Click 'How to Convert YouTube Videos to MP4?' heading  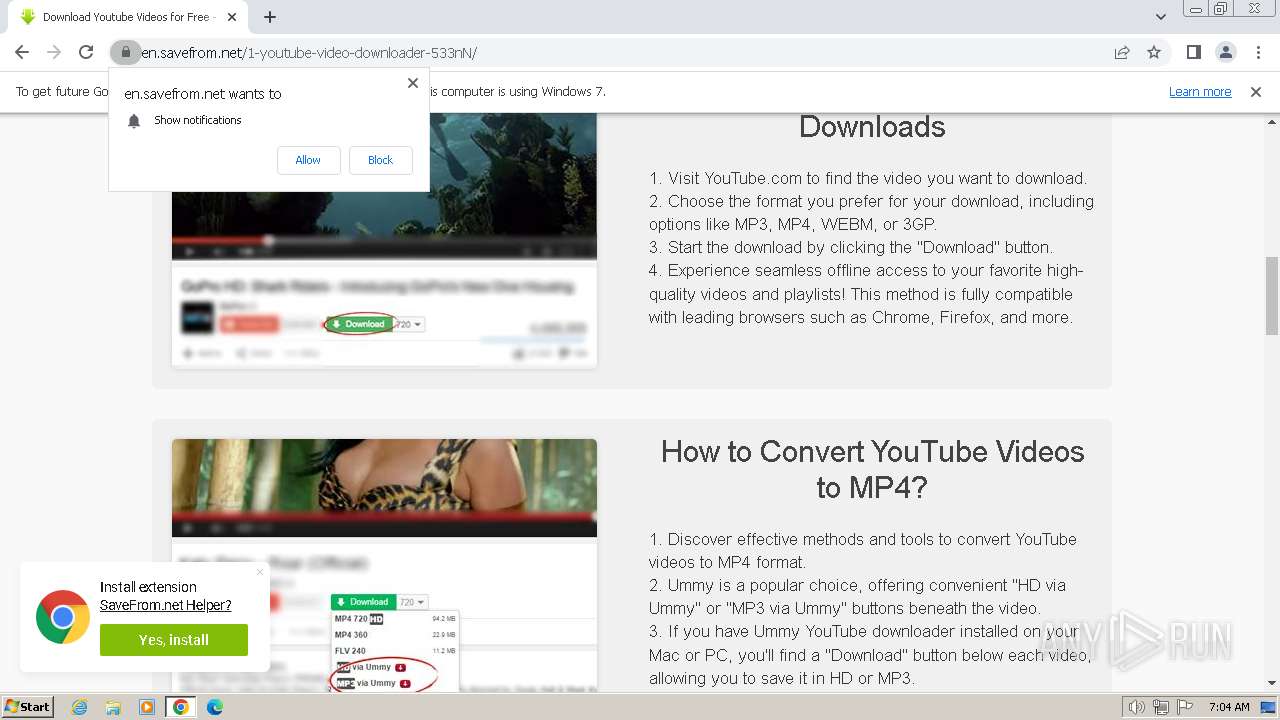pyautogui.click(x=872, y=469)
